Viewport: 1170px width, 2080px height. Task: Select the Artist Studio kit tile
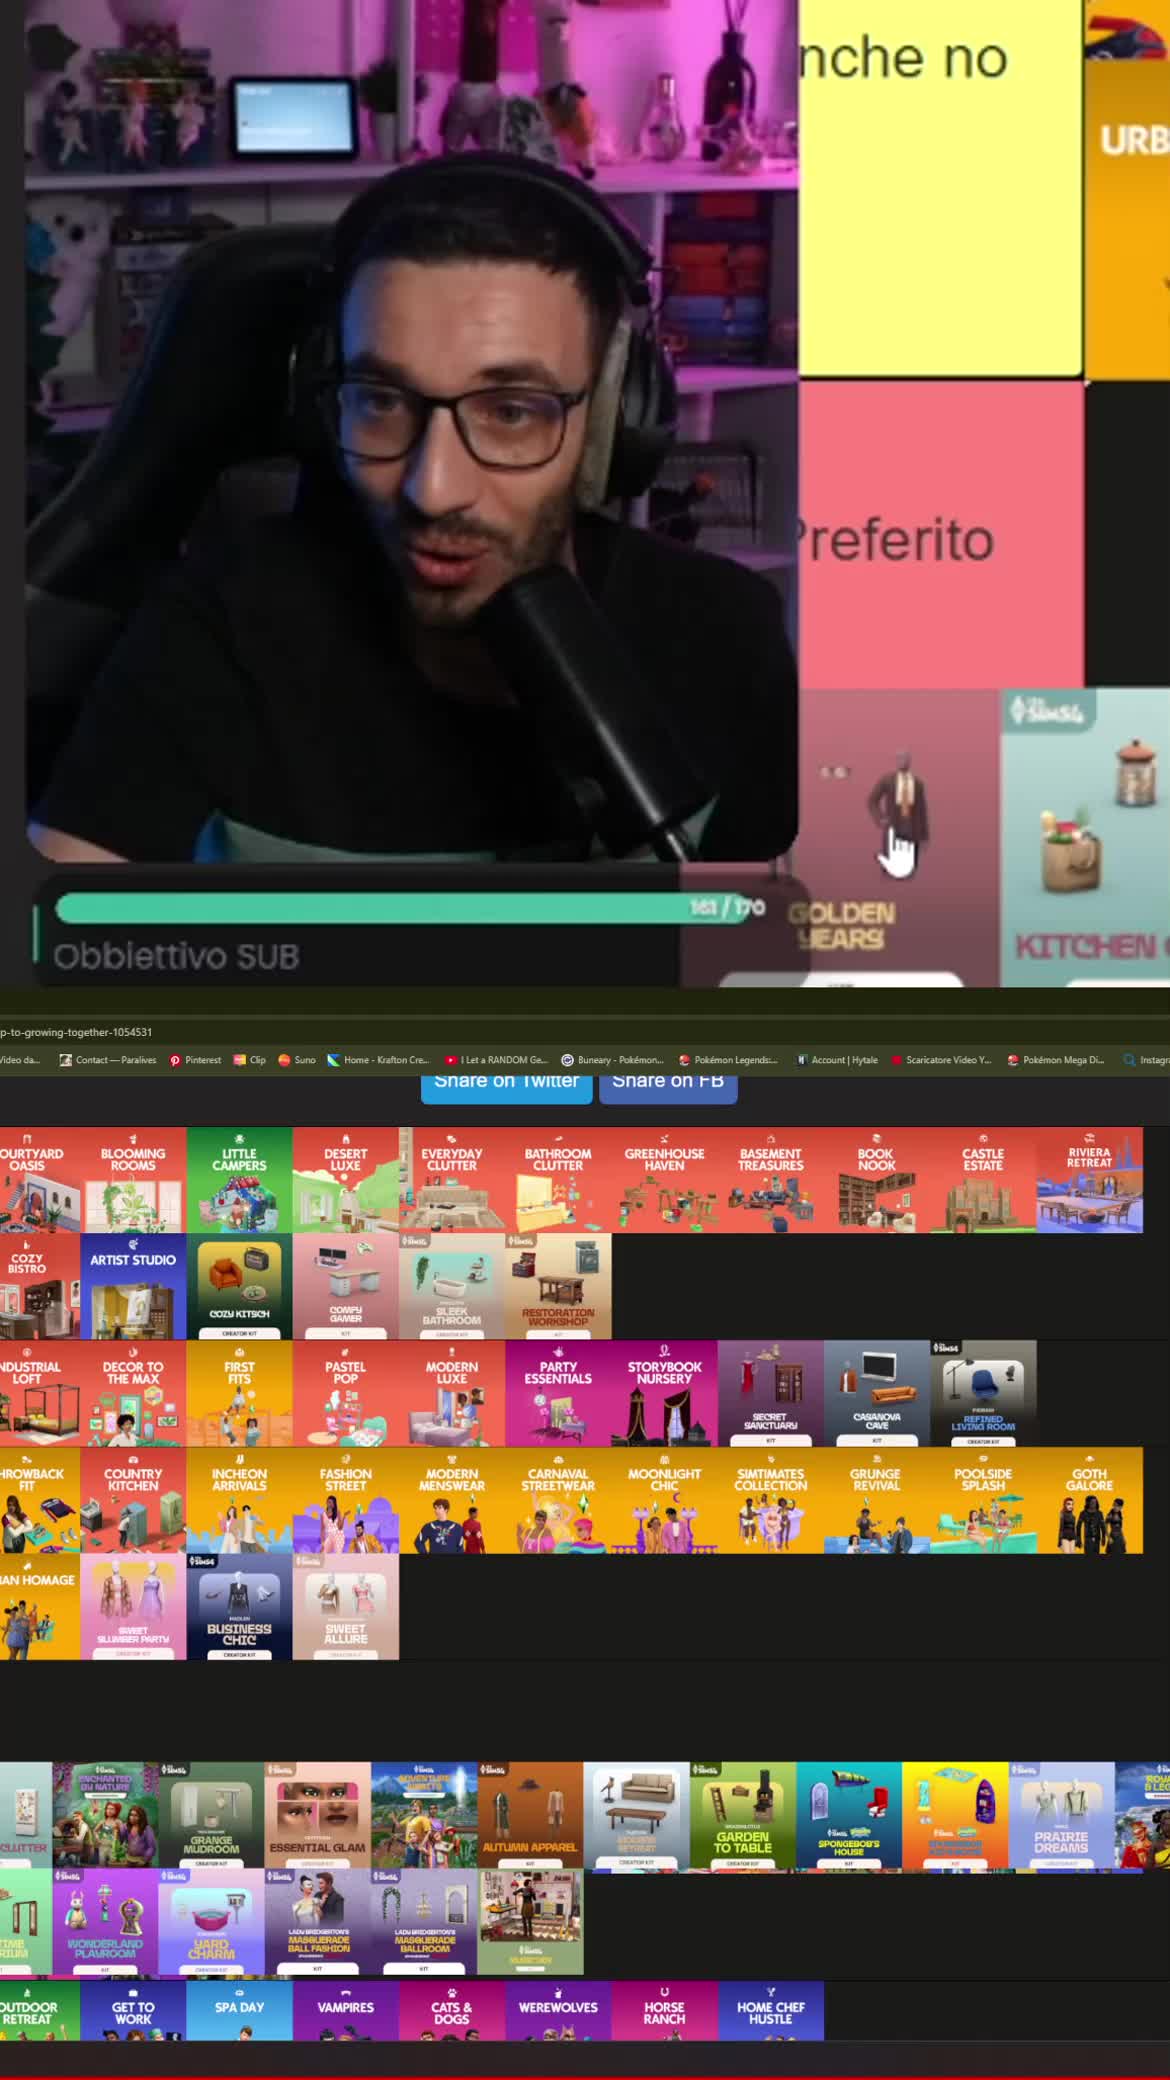point(133,1287)
